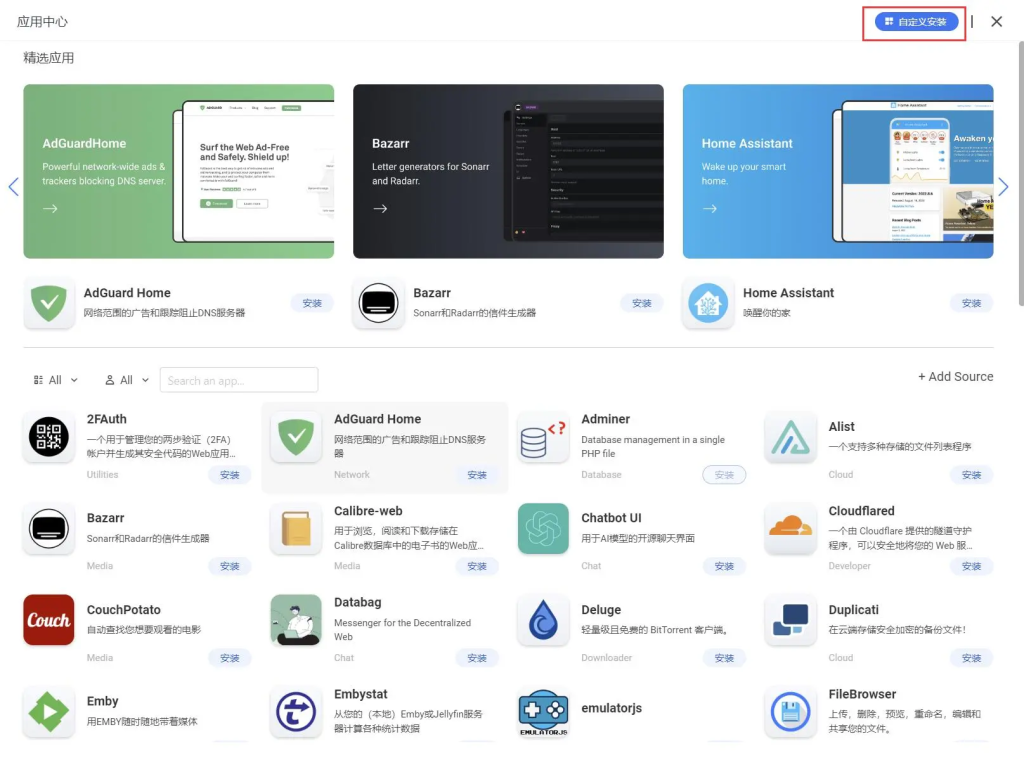
Task: Click the Databag app title
Action: (357, 602)
